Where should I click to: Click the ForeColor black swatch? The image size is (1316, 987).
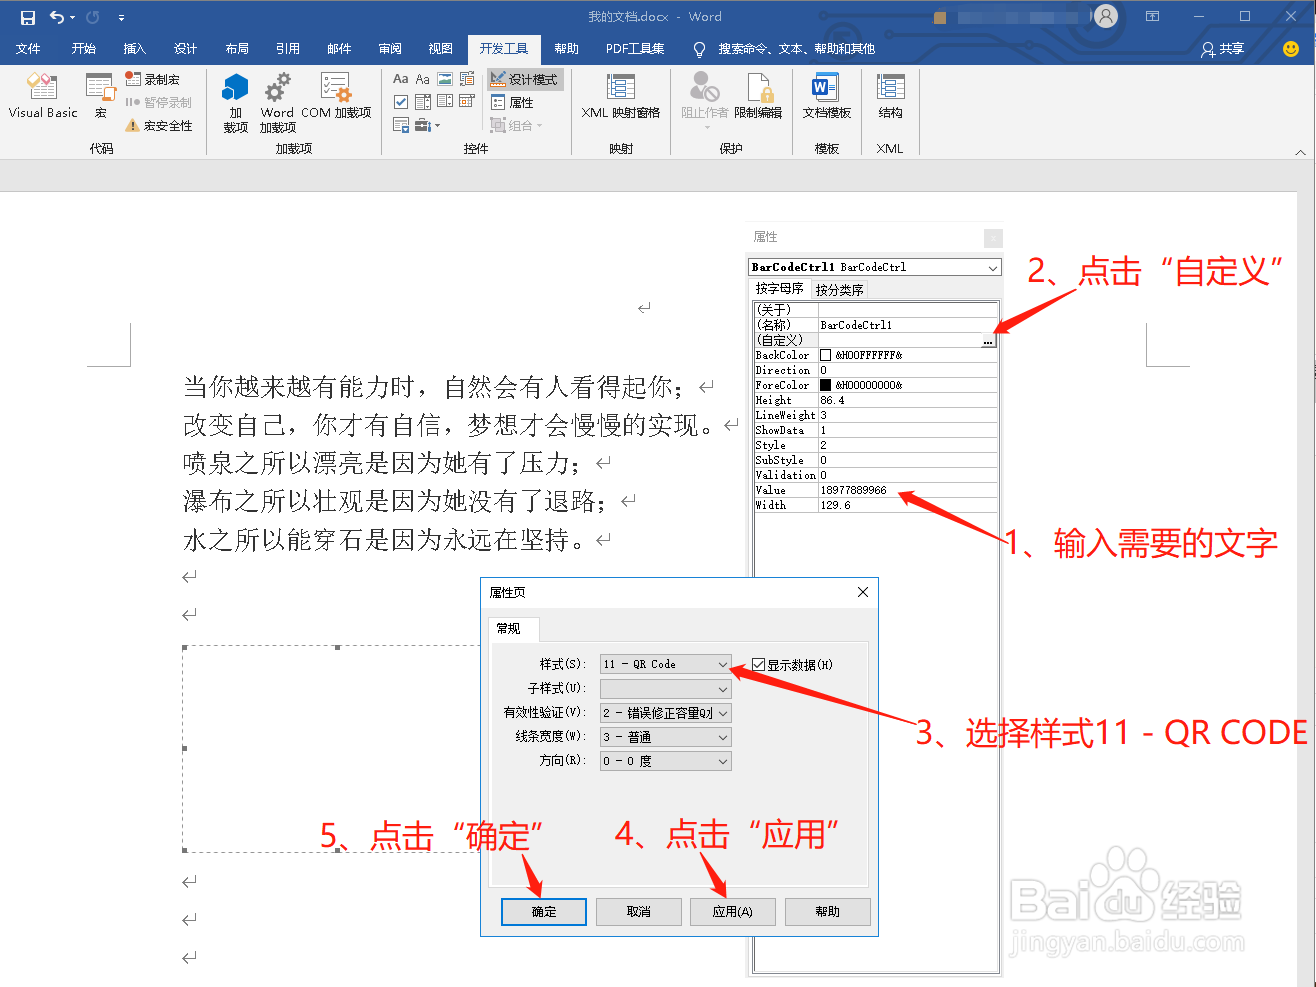click(825, 385)
